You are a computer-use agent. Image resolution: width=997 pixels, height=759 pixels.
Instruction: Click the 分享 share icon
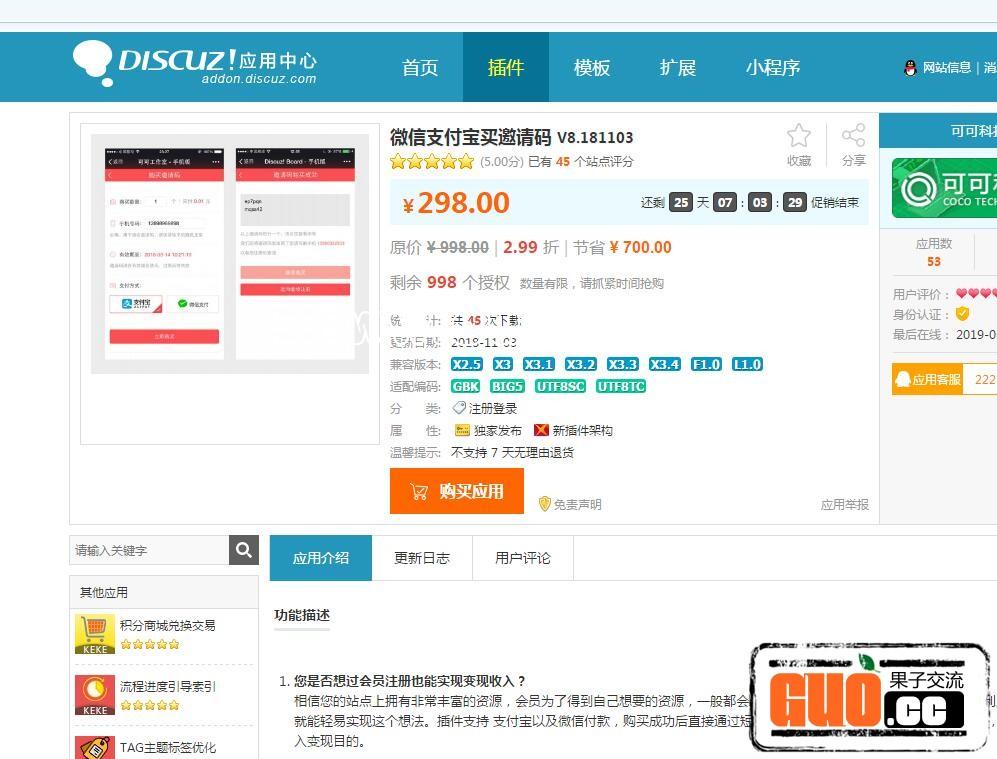(853, 136)
